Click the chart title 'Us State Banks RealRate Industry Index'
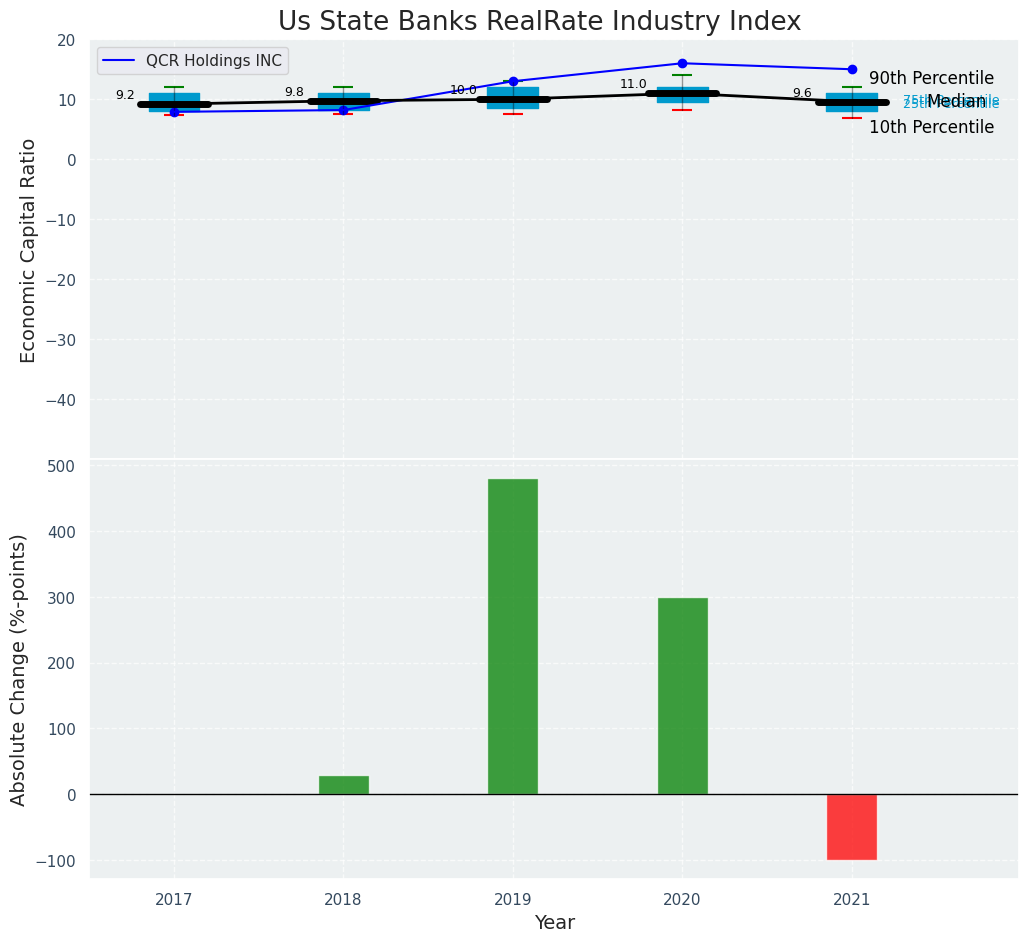Viewport: 1029px width, 942px height. click(539, 22)
